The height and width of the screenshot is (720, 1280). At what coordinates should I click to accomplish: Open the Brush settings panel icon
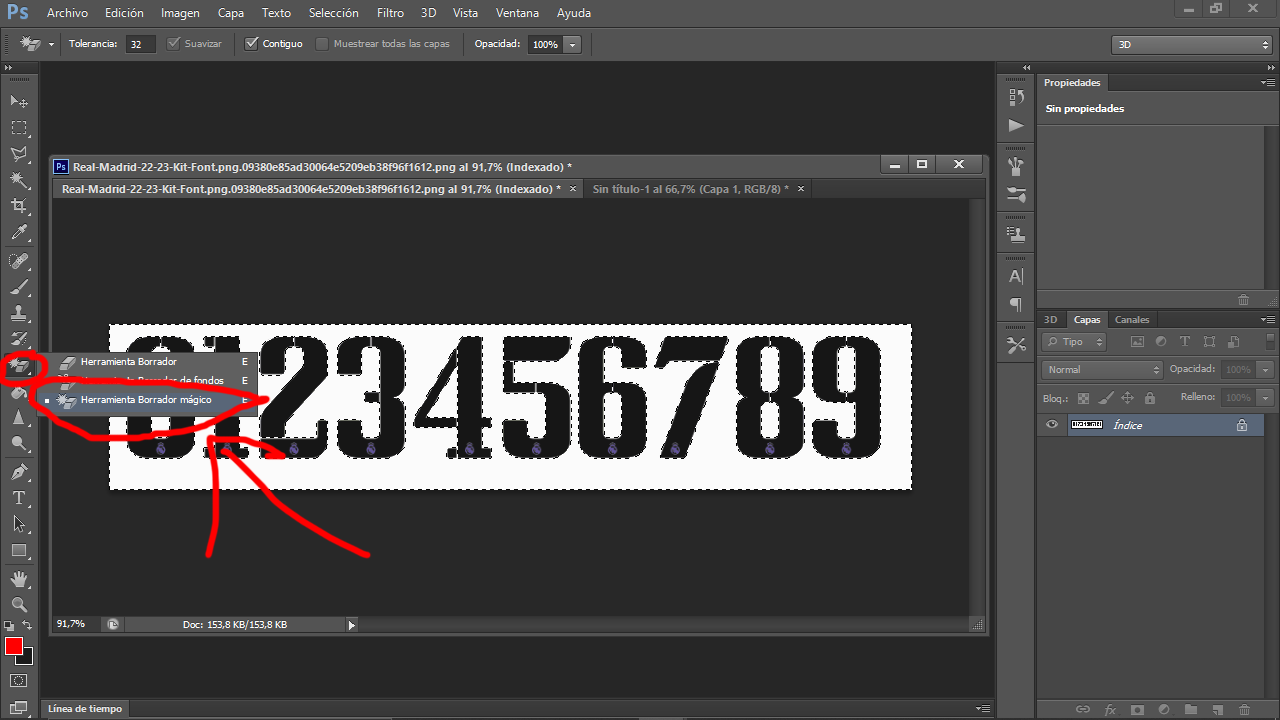[1017, 194]
